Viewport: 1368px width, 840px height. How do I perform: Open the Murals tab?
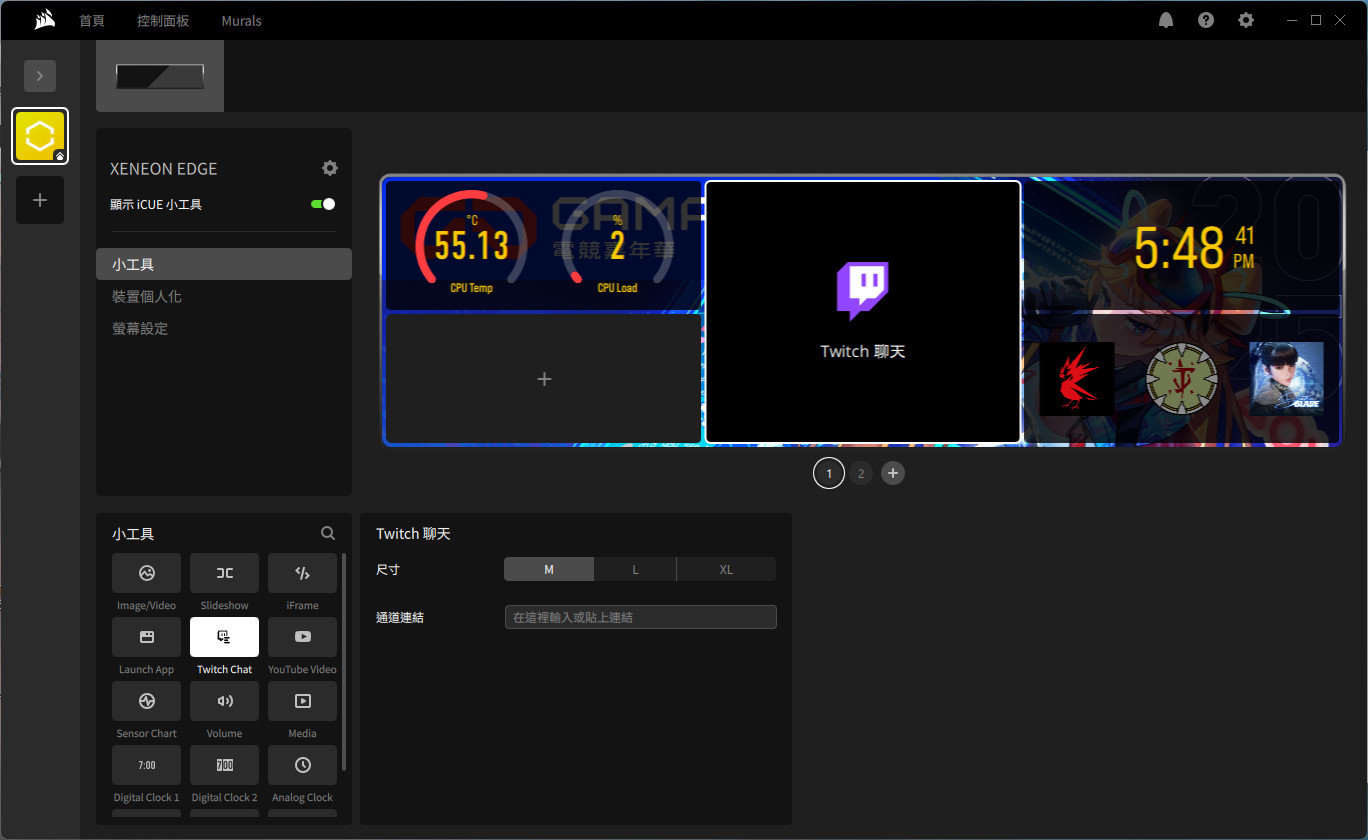(242, 20)
